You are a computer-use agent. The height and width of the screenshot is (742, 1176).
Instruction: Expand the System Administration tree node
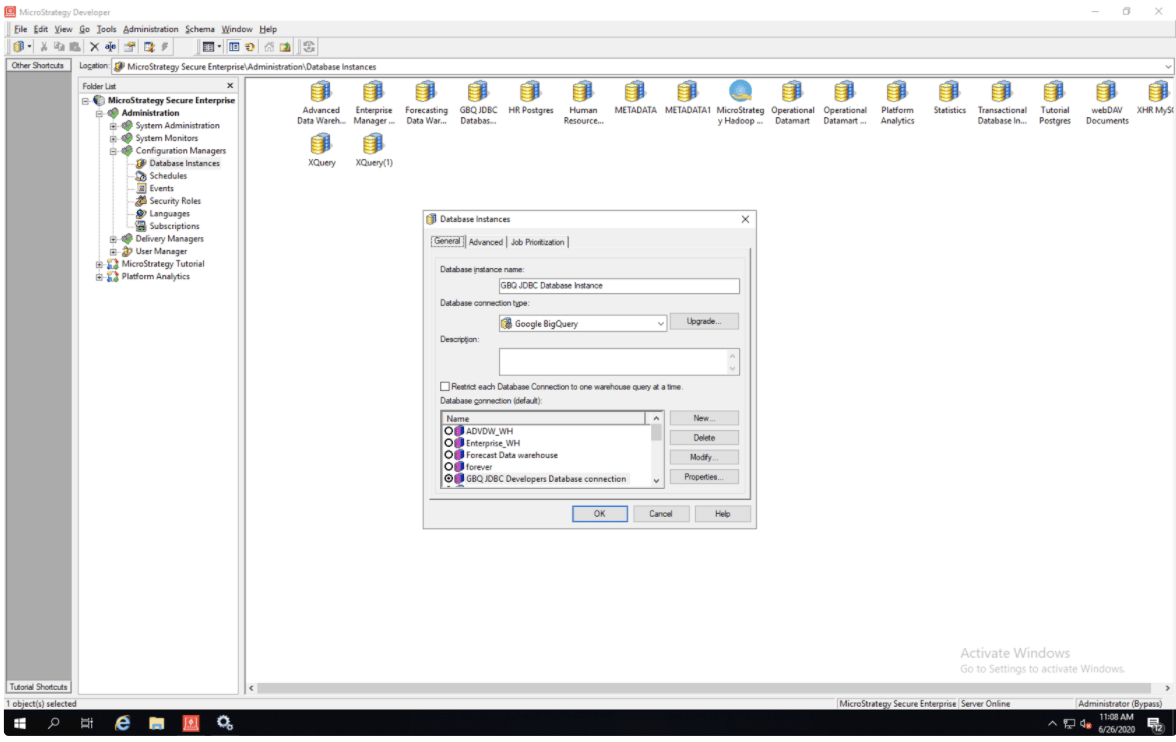tap(114, 126)
